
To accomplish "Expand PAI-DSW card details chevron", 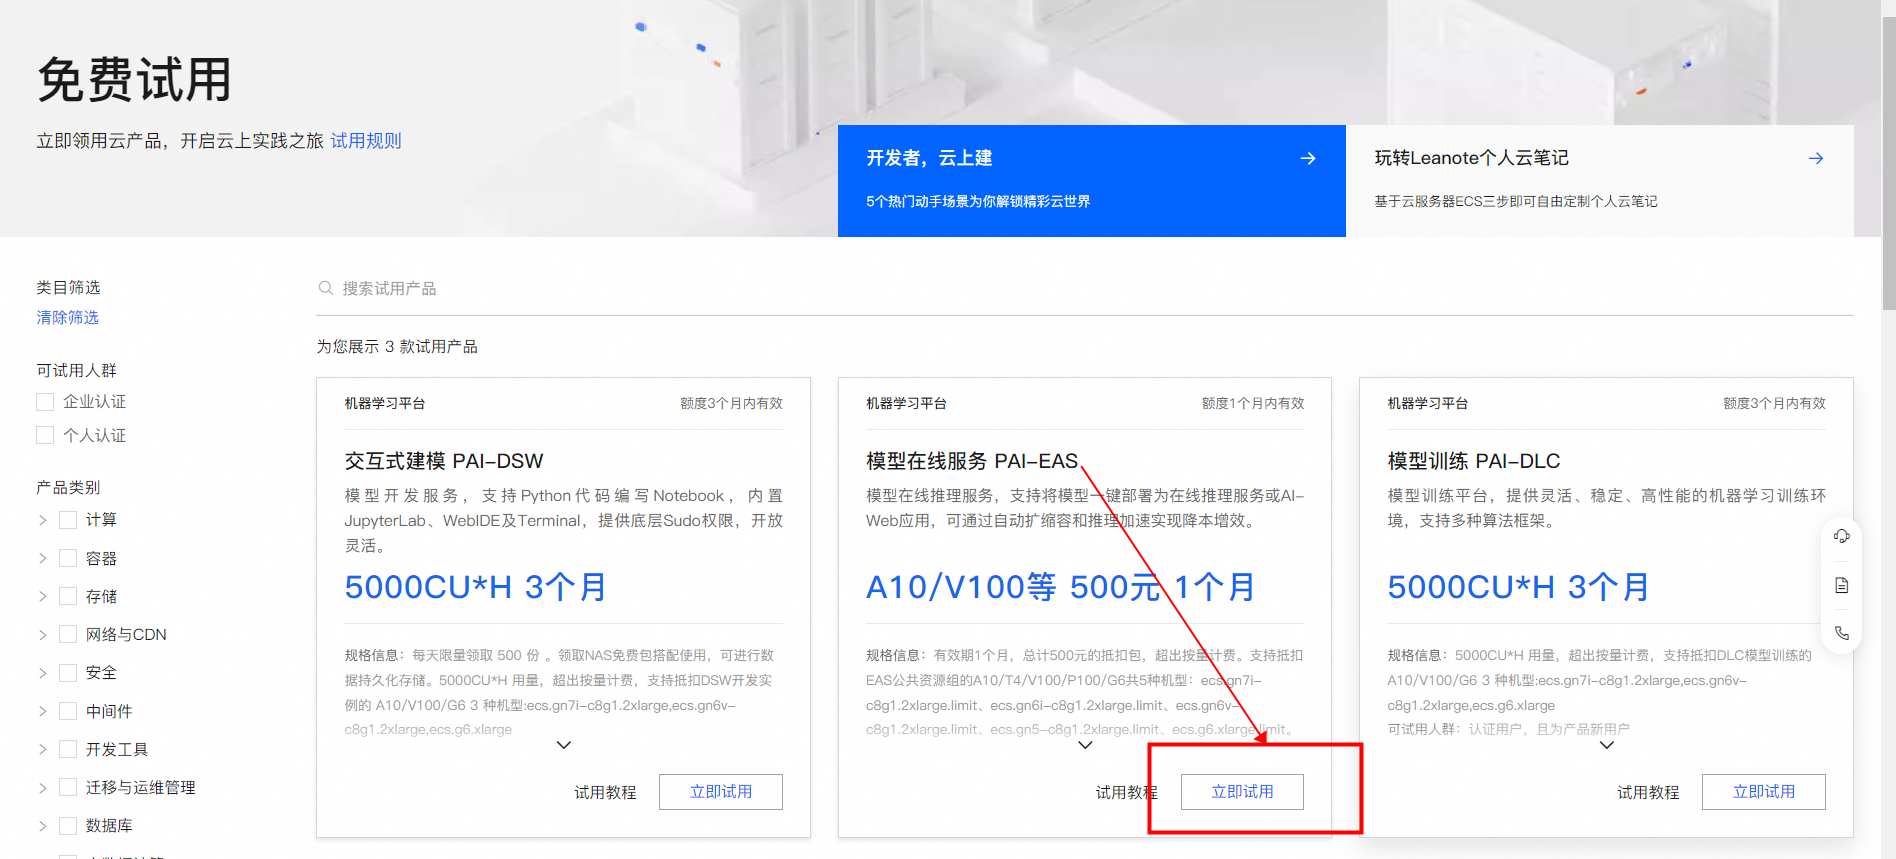I will (564, 745).
